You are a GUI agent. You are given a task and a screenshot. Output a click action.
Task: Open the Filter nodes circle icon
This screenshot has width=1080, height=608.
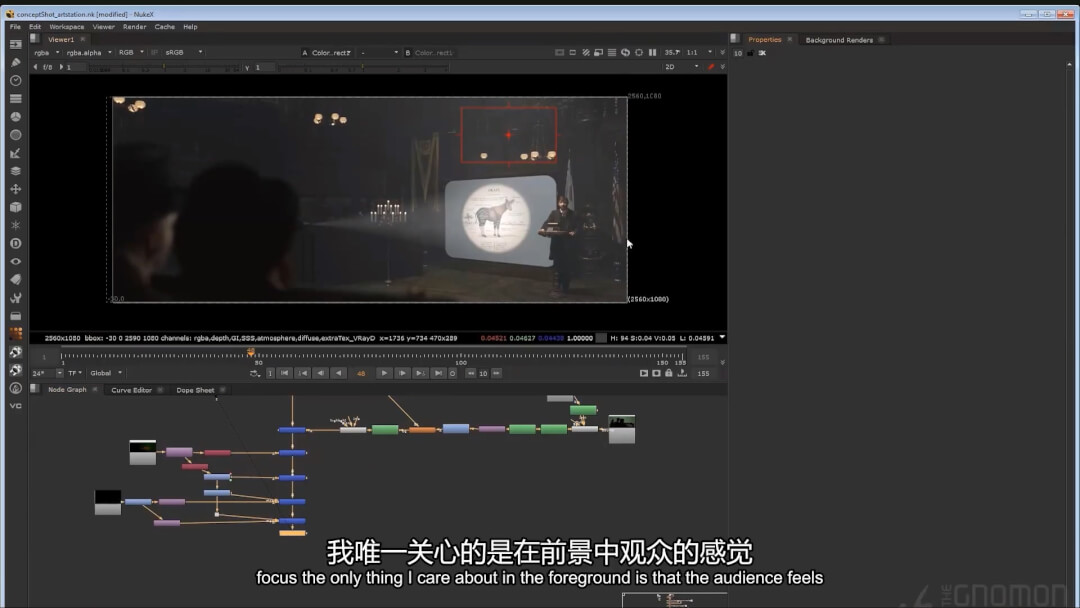pos(15,135)
